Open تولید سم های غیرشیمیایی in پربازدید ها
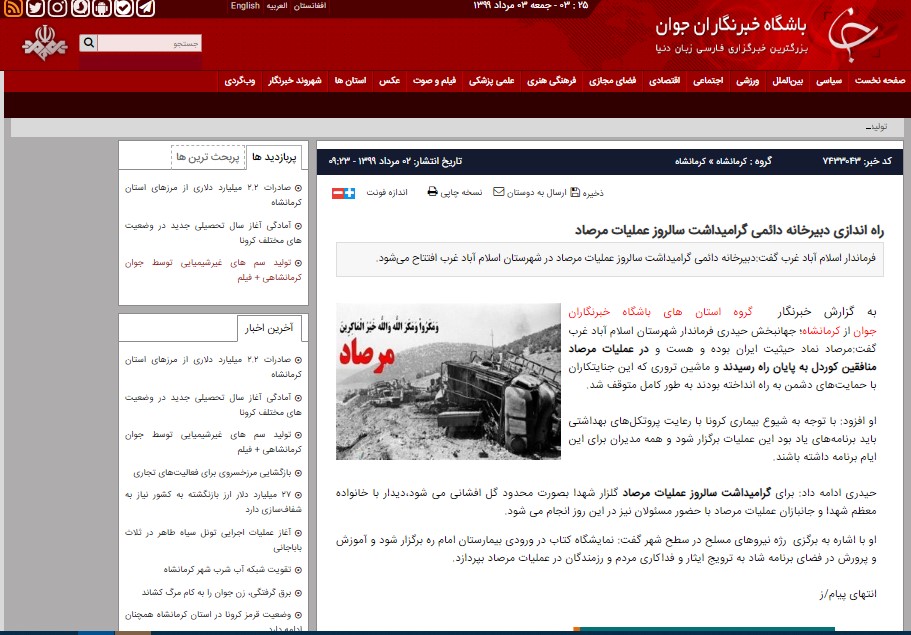 click(x=213, y=270)
